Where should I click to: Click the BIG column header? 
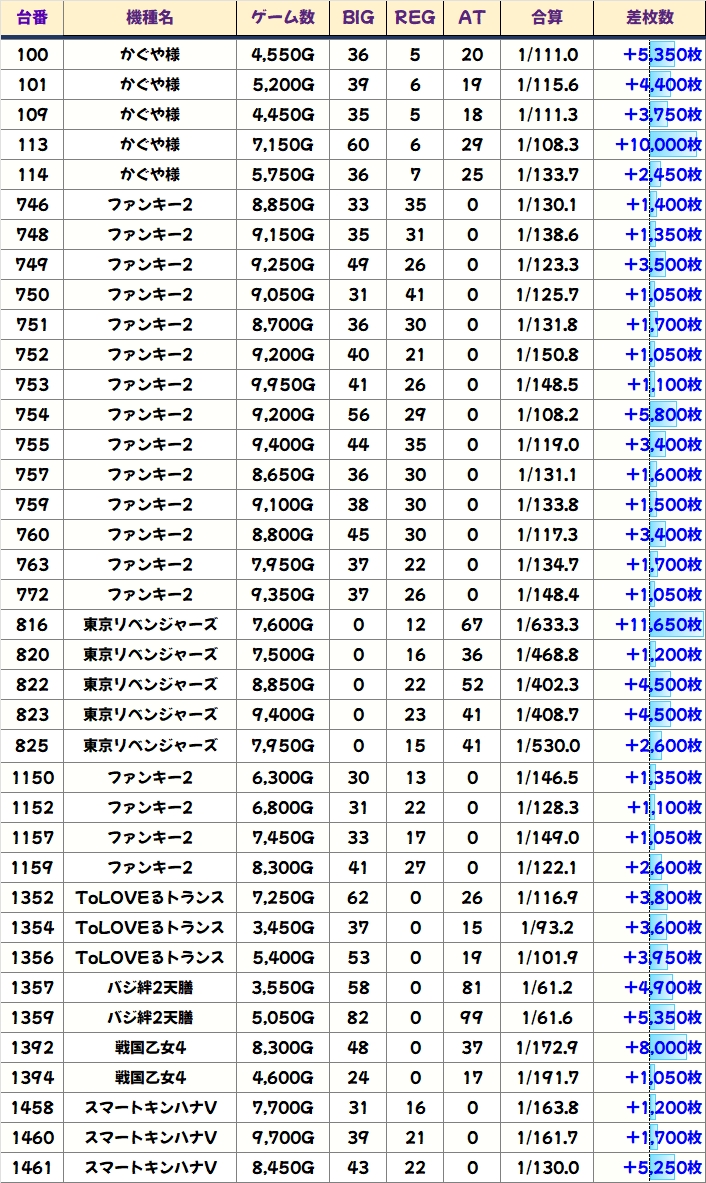click(358, 18)
